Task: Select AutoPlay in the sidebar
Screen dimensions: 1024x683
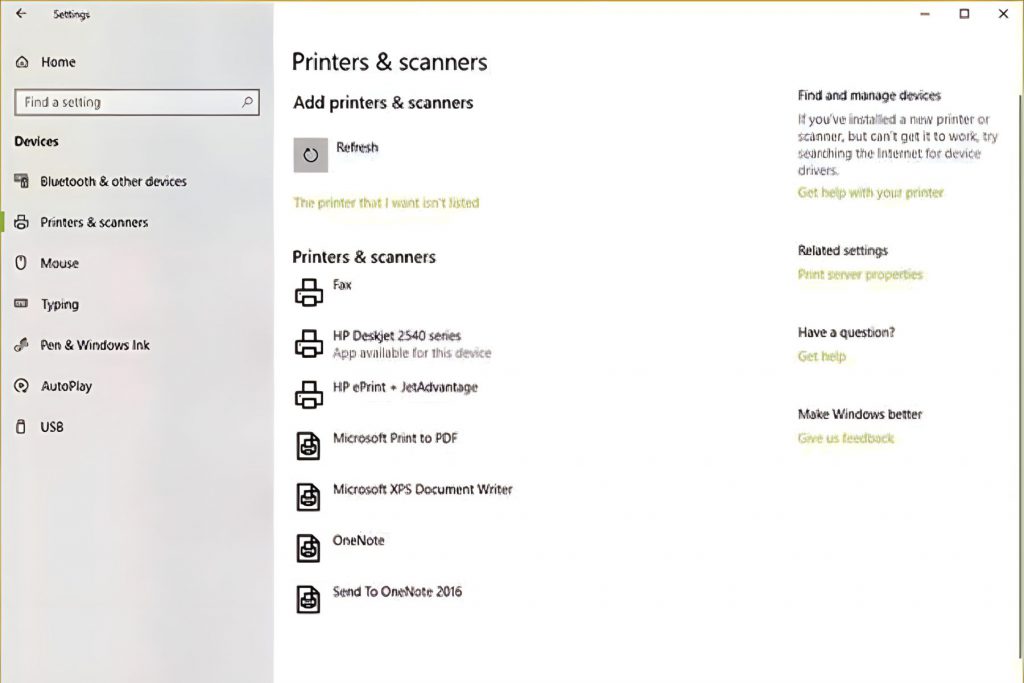Action: 66,387
